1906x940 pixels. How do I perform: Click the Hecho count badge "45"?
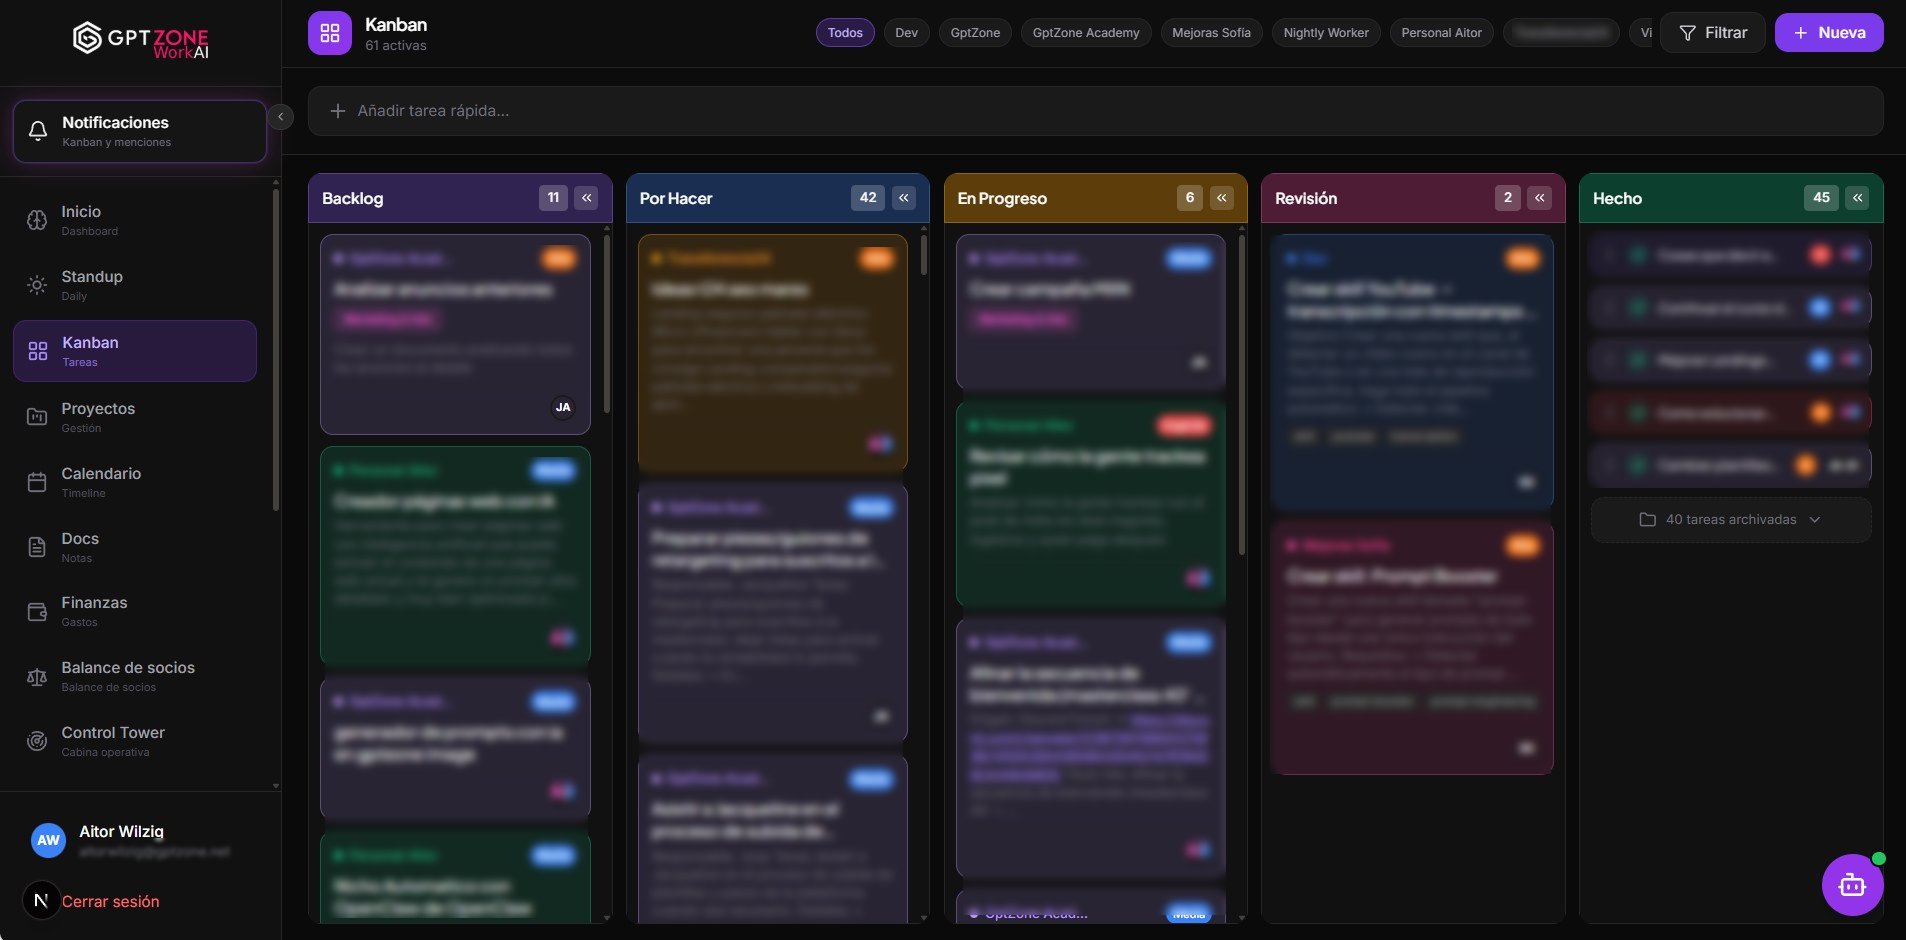pyautogui.click(x=1822, y=198)
